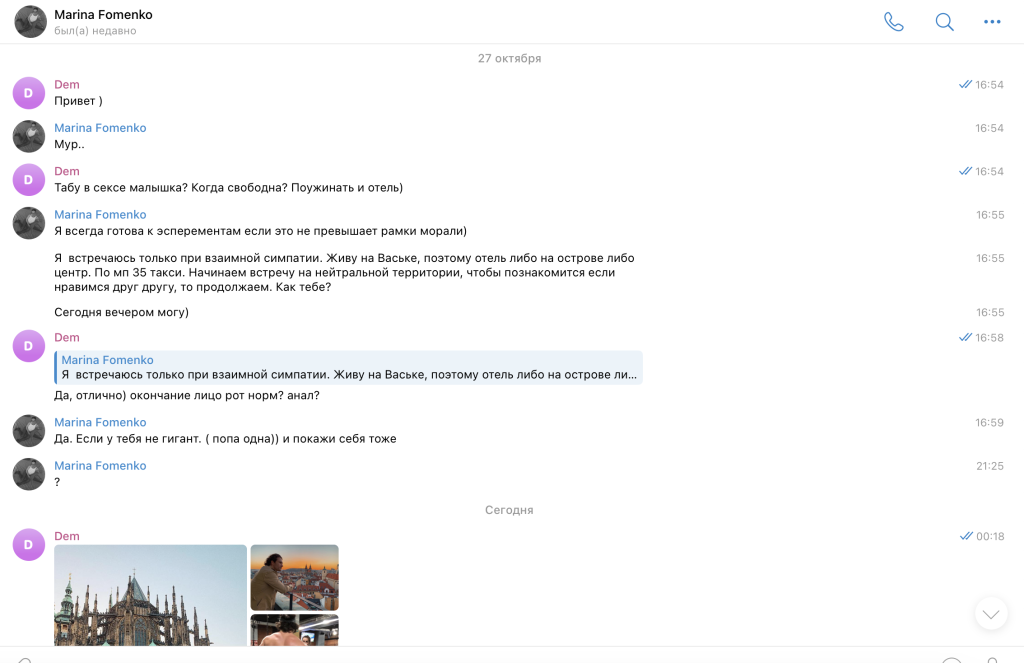Click the "27 октября" date separator
Screen dimensions: 1024x663
pyautogui.click(x=509, y=59)
